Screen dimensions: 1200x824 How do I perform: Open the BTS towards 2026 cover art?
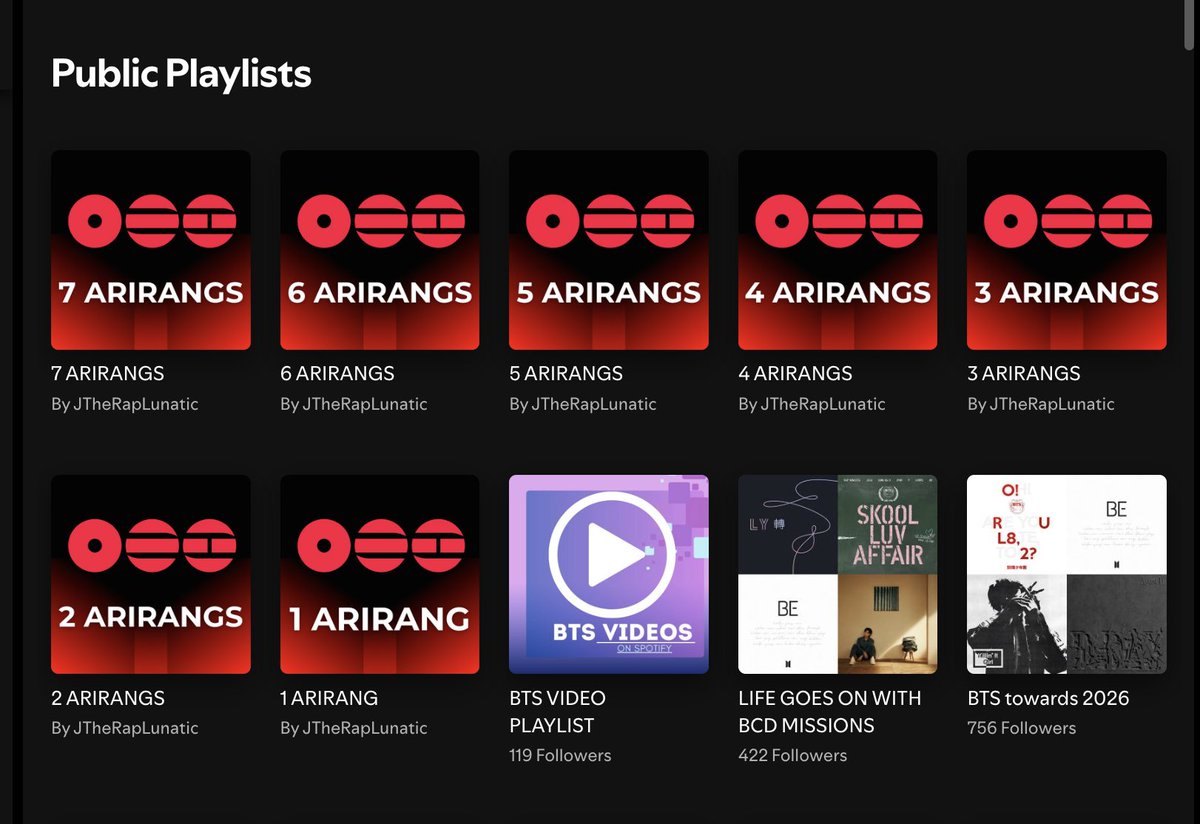pyautogui.click(x=1067, y=574)
